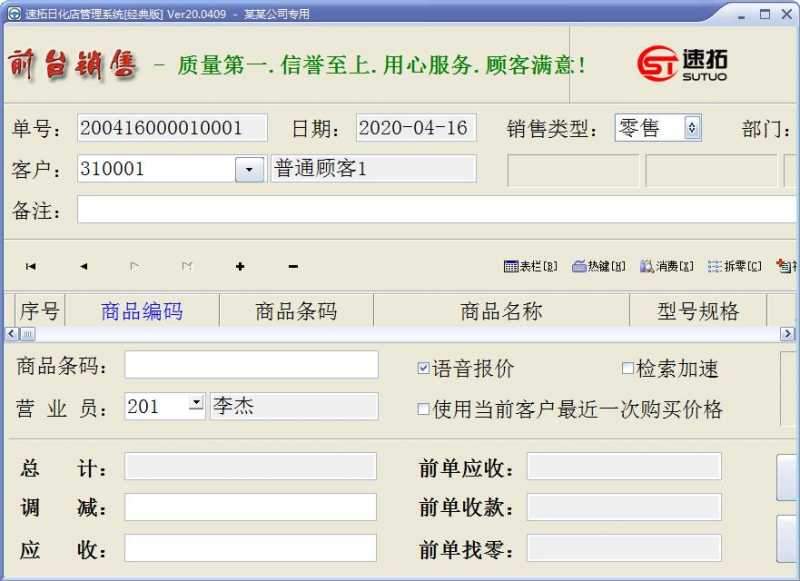This screenshot has width=800, height=581.
Task: Click the SUTUO 速拓 company logo
Action: tap(686, 62)
